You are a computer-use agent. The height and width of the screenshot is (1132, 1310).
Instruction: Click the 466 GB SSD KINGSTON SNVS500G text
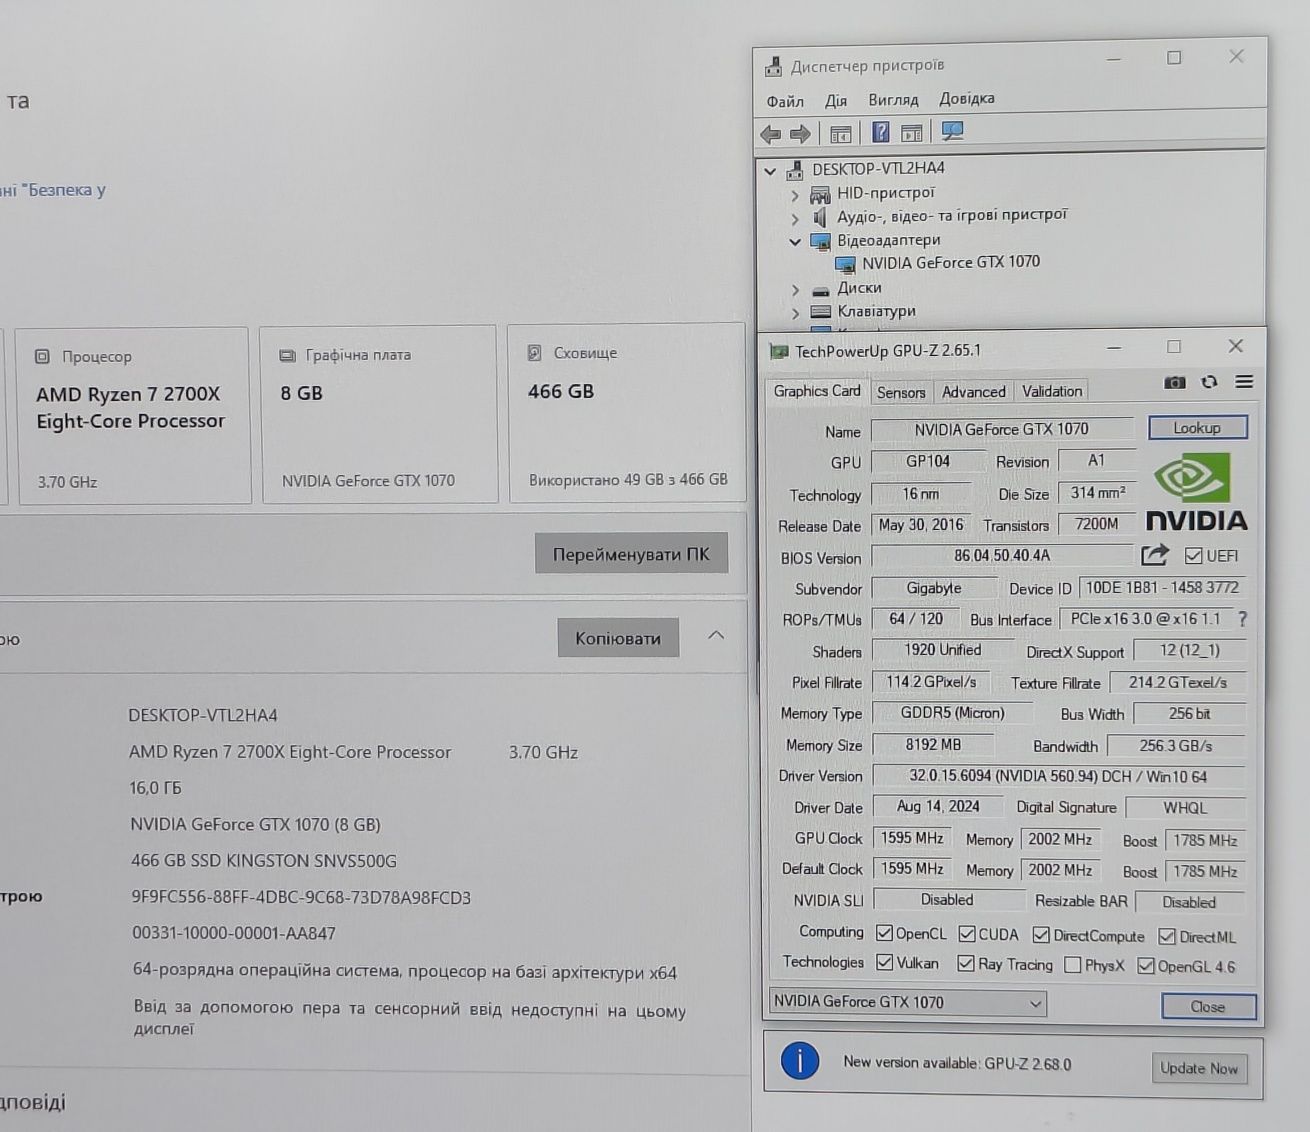pos(263,860)
